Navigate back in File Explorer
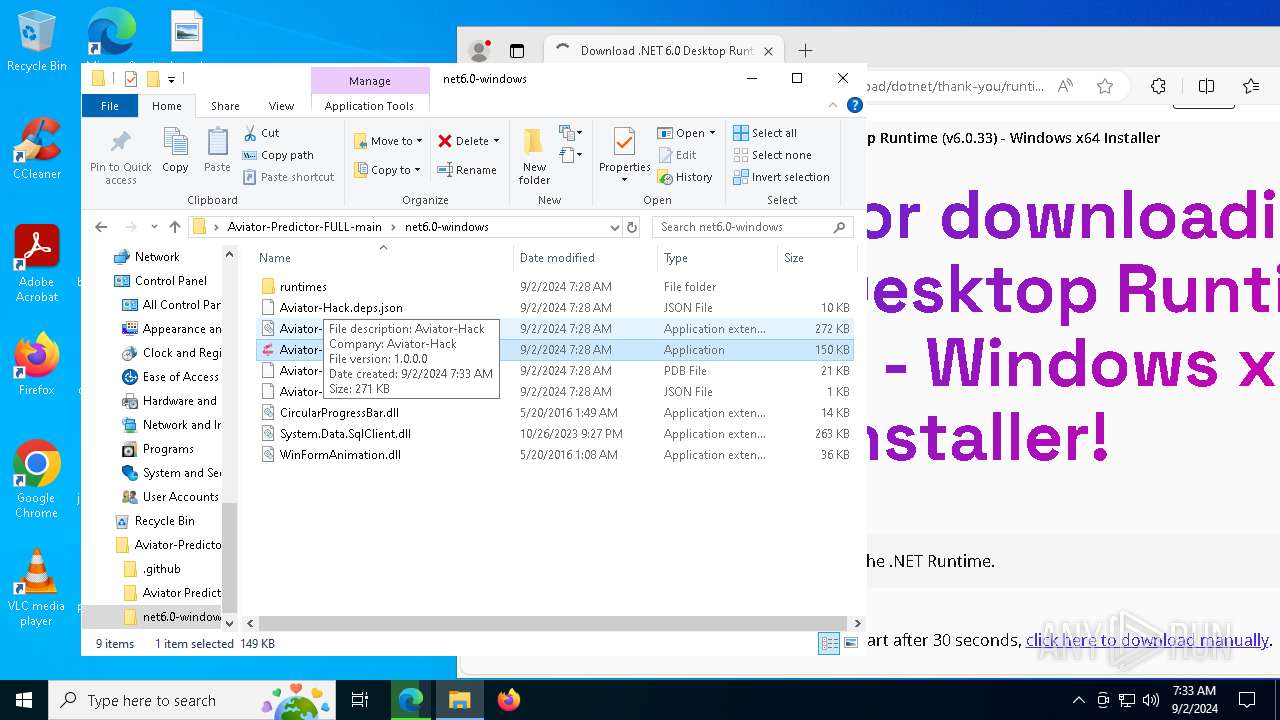Viewport: 1280px width, 720px height. pos(100,227)
